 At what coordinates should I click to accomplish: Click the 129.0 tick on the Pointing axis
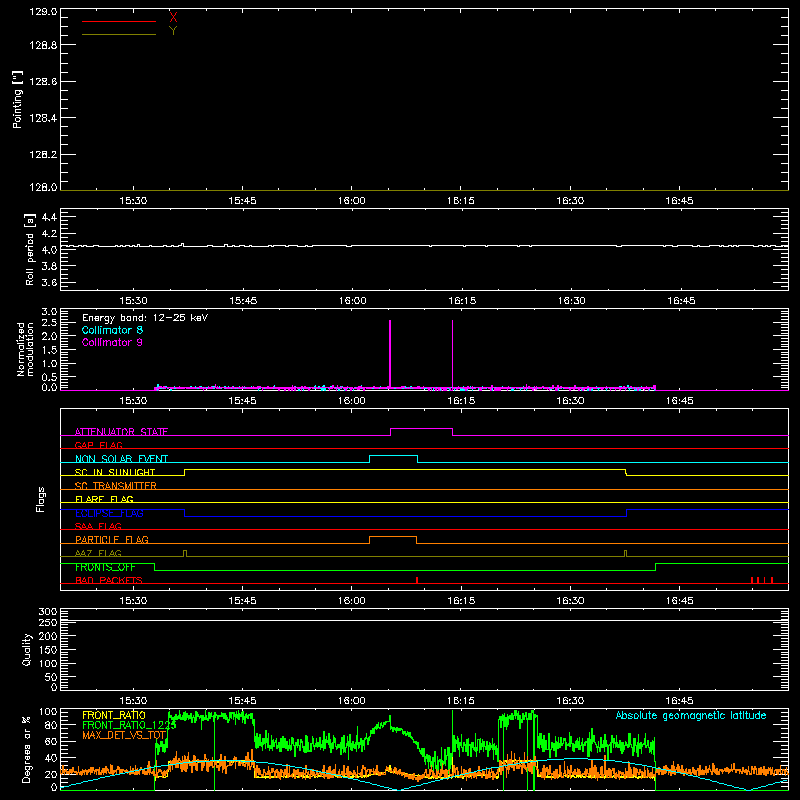43,11
